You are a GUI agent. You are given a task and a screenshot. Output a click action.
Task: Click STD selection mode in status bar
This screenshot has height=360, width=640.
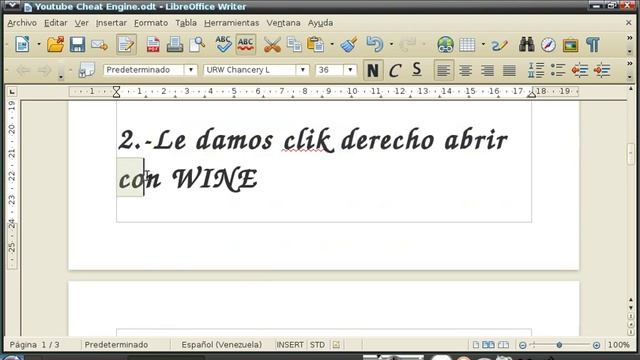[317, 345]
